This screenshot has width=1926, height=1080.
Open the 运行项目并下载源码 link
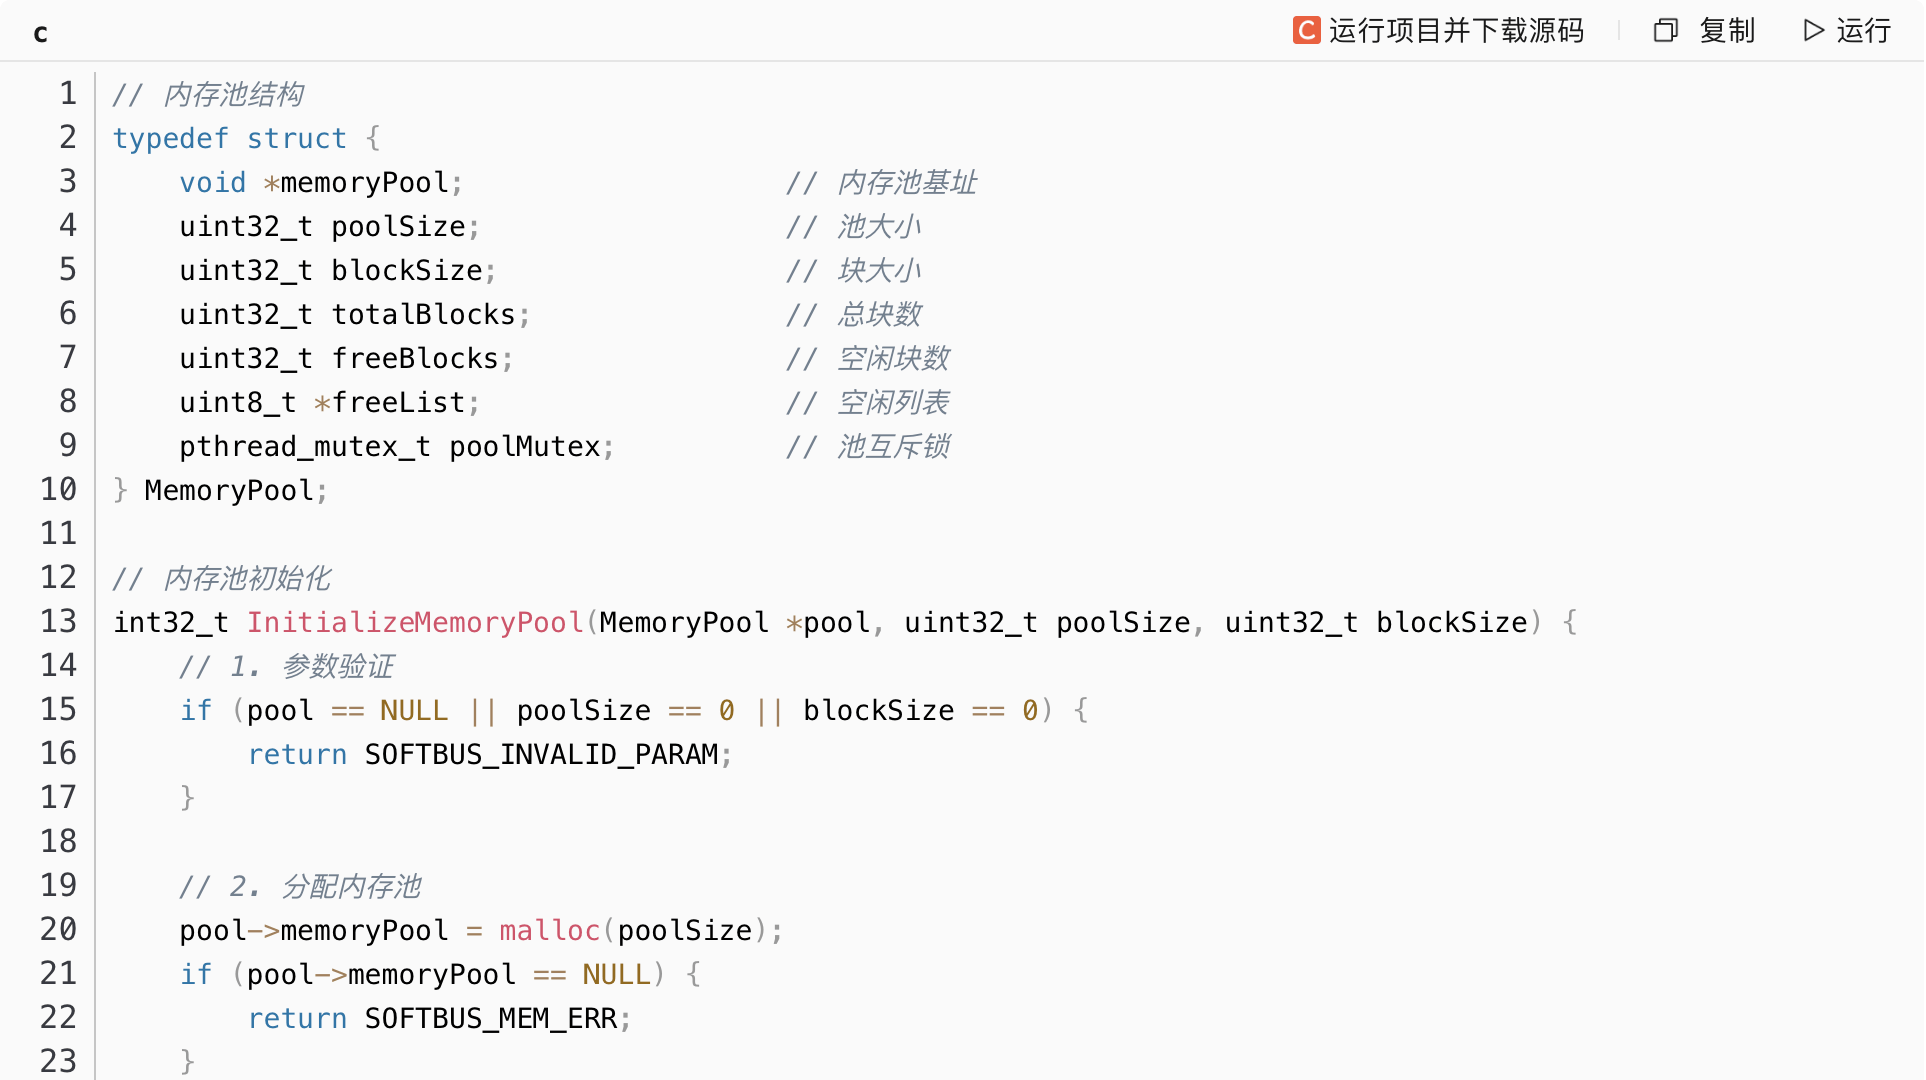1456,31
